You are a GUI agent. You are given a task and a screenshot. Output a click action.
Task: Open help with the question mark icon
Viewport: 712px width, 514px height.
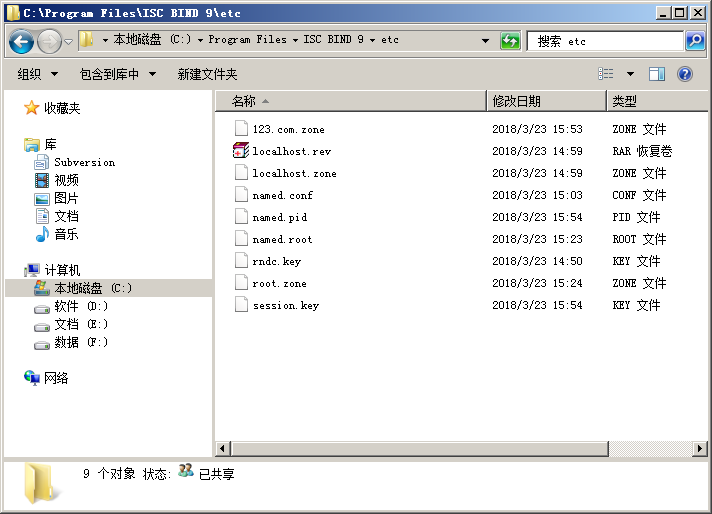coord(685,74)
